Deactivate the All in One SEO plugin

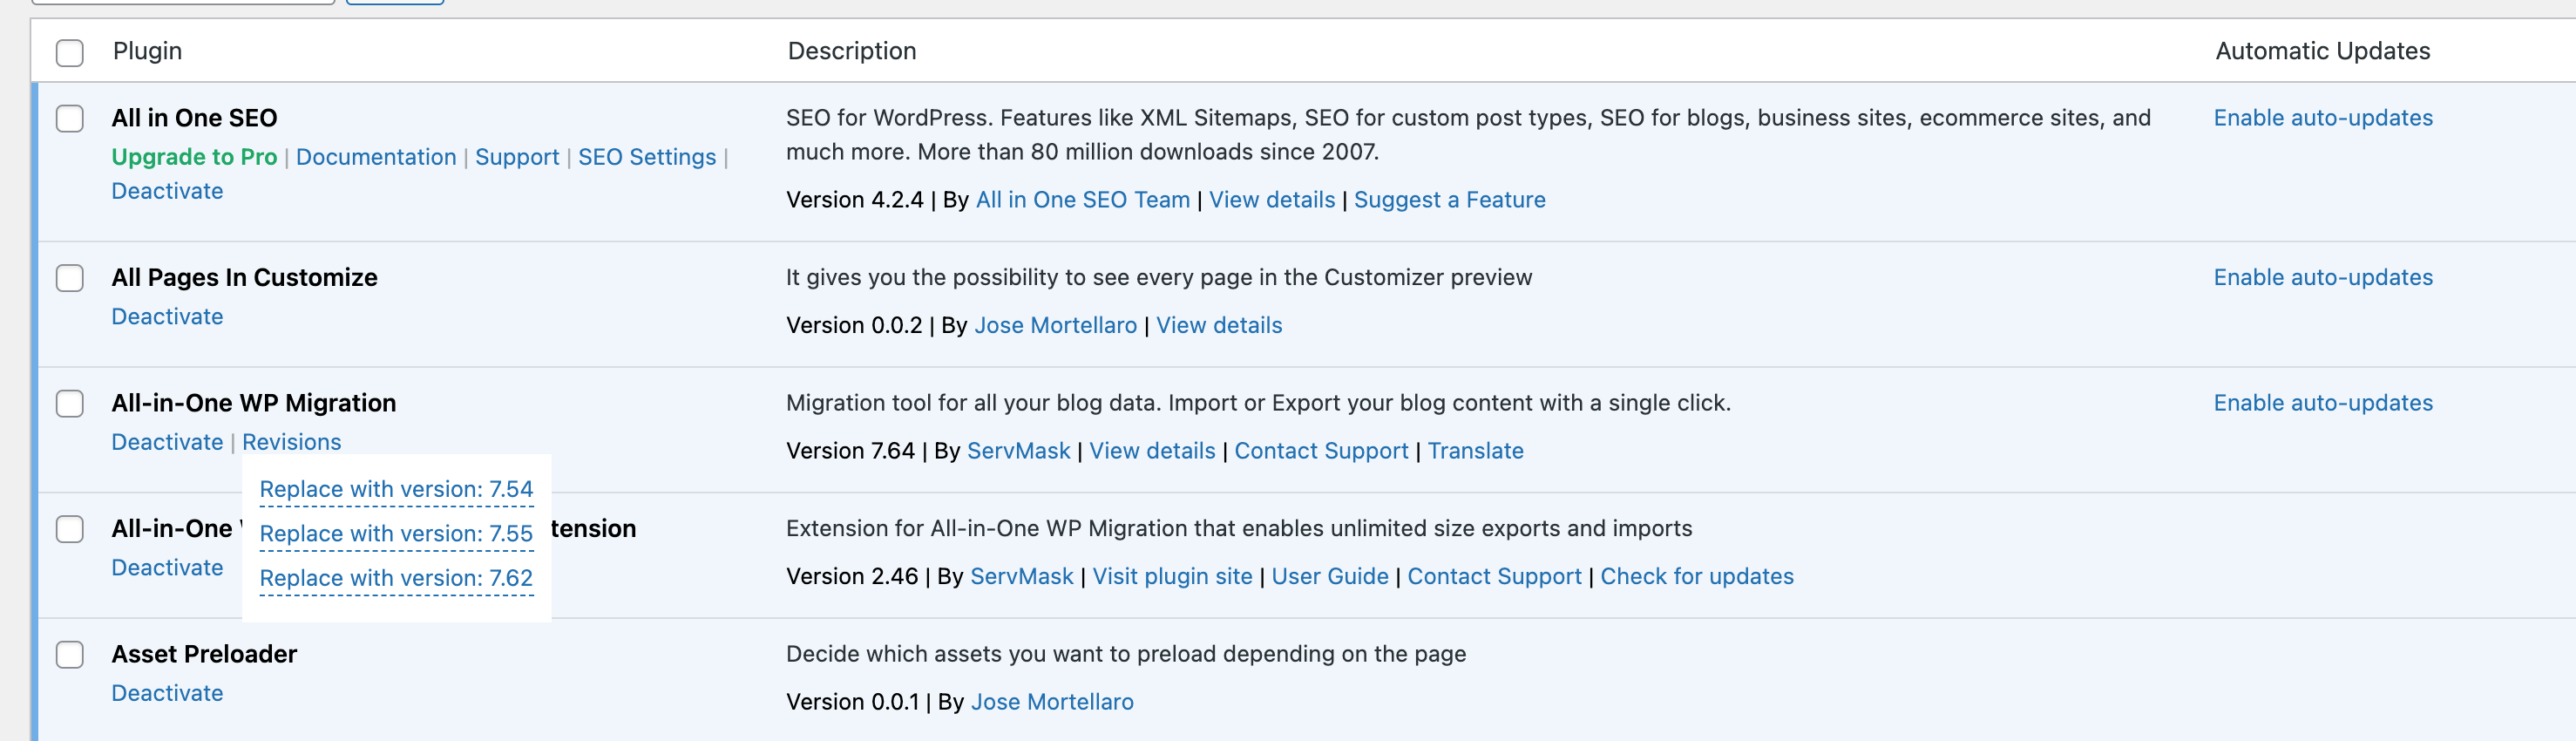tap(167, 191)
